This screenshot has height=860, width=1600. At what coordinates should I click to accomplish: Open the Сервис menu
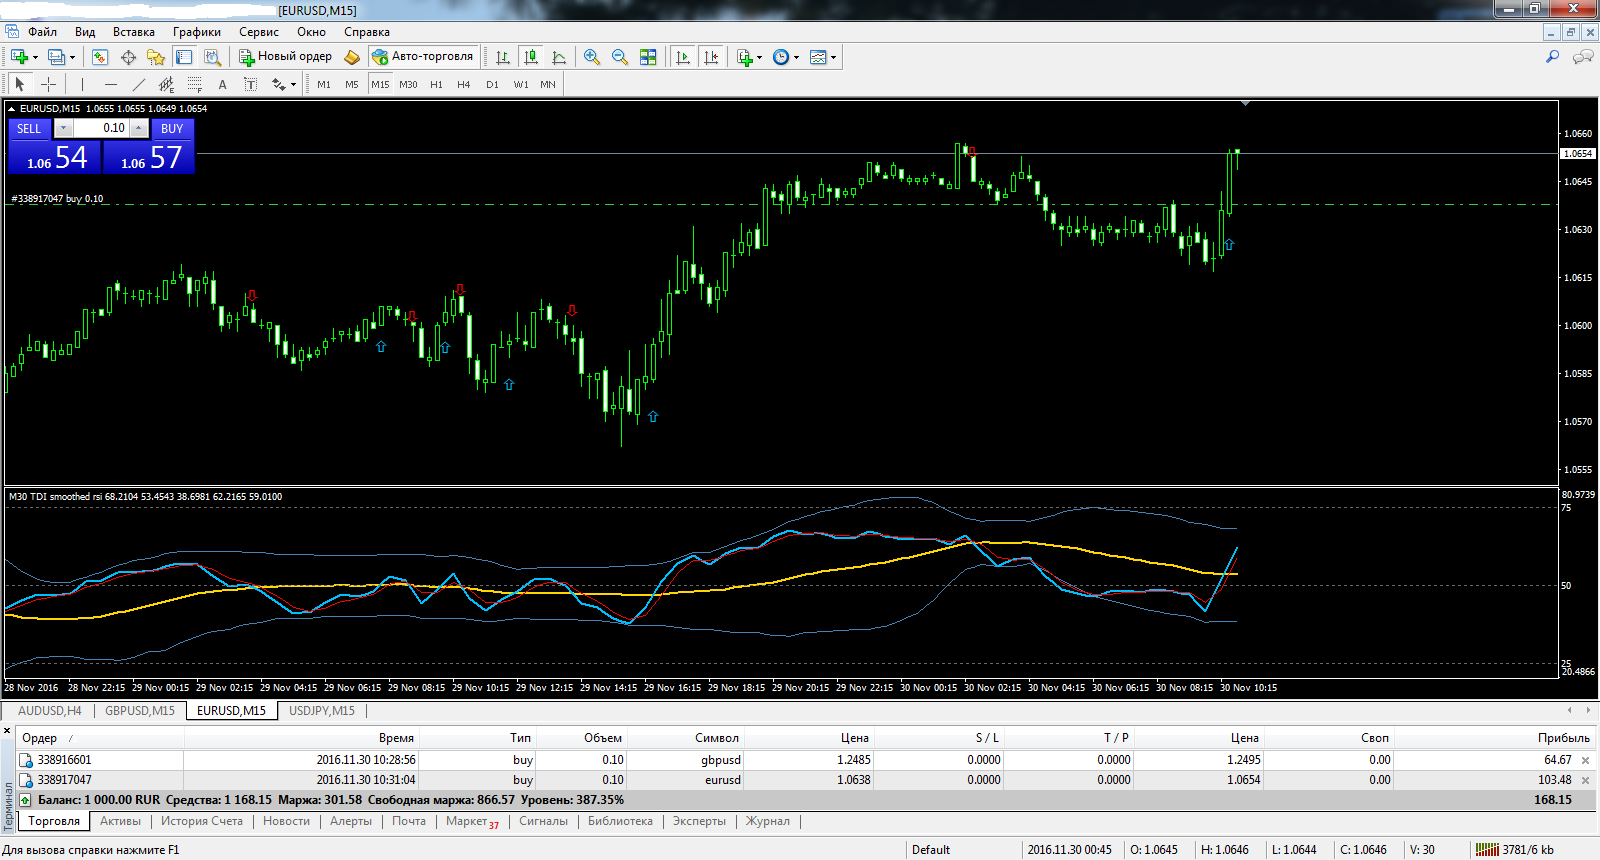click(x=258, y=32)
